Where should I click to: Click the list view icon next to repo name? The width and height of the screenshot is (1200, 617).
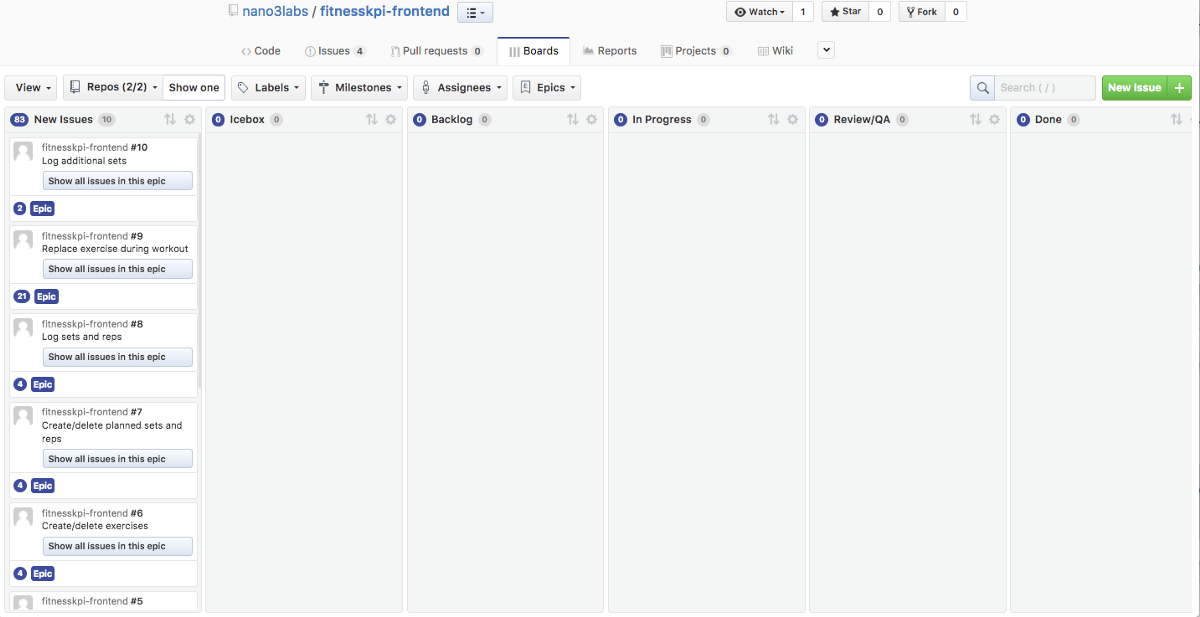475,13
